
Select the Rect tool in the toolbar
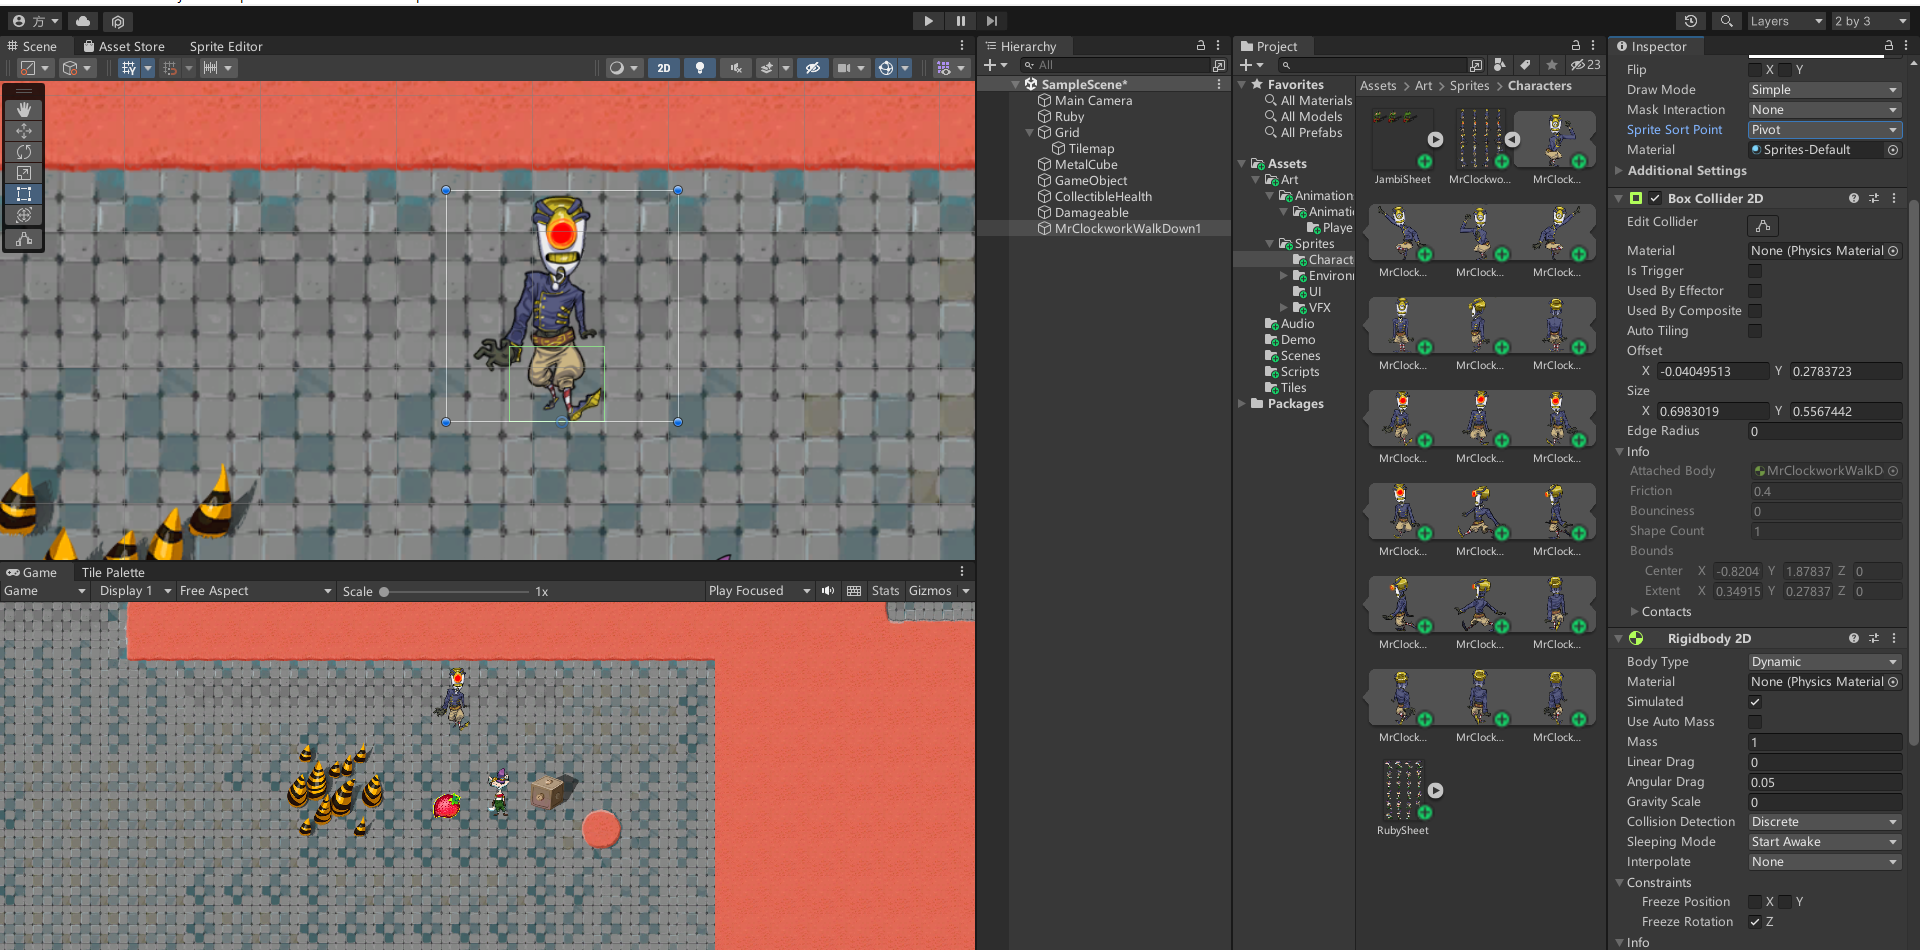[x=24, y=194]
